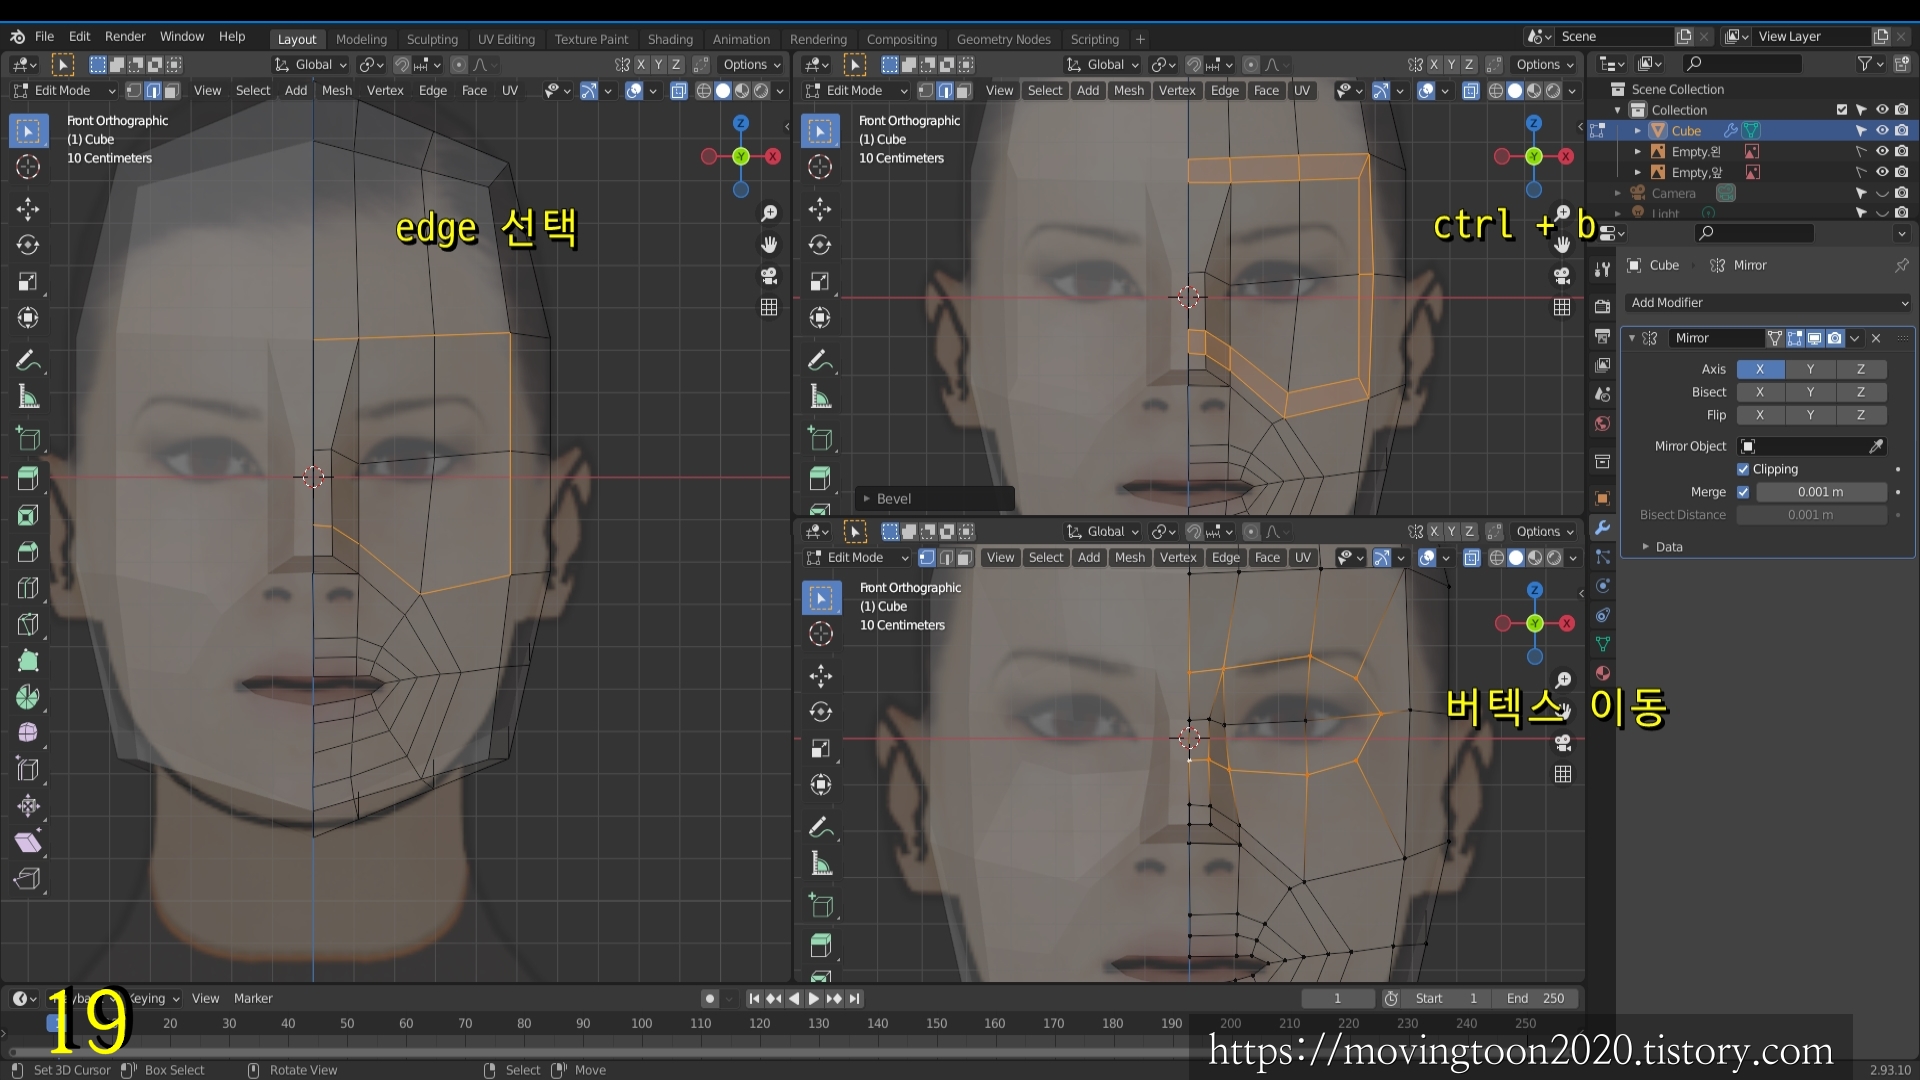
Task: Click the Merge distance 0.001 m field
Action: 1821,492
